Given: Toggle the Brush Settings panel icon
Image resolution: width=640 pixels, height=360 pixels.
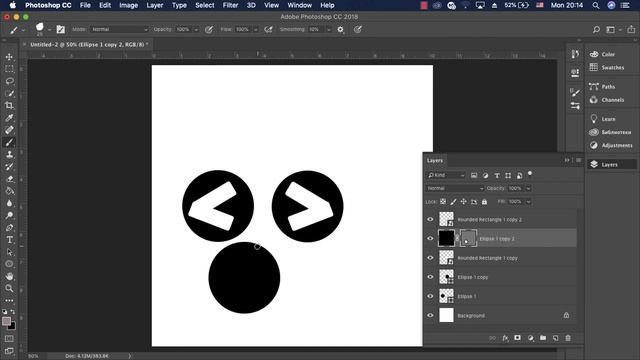Looking at the screenshot, I should tap(61, 29).
